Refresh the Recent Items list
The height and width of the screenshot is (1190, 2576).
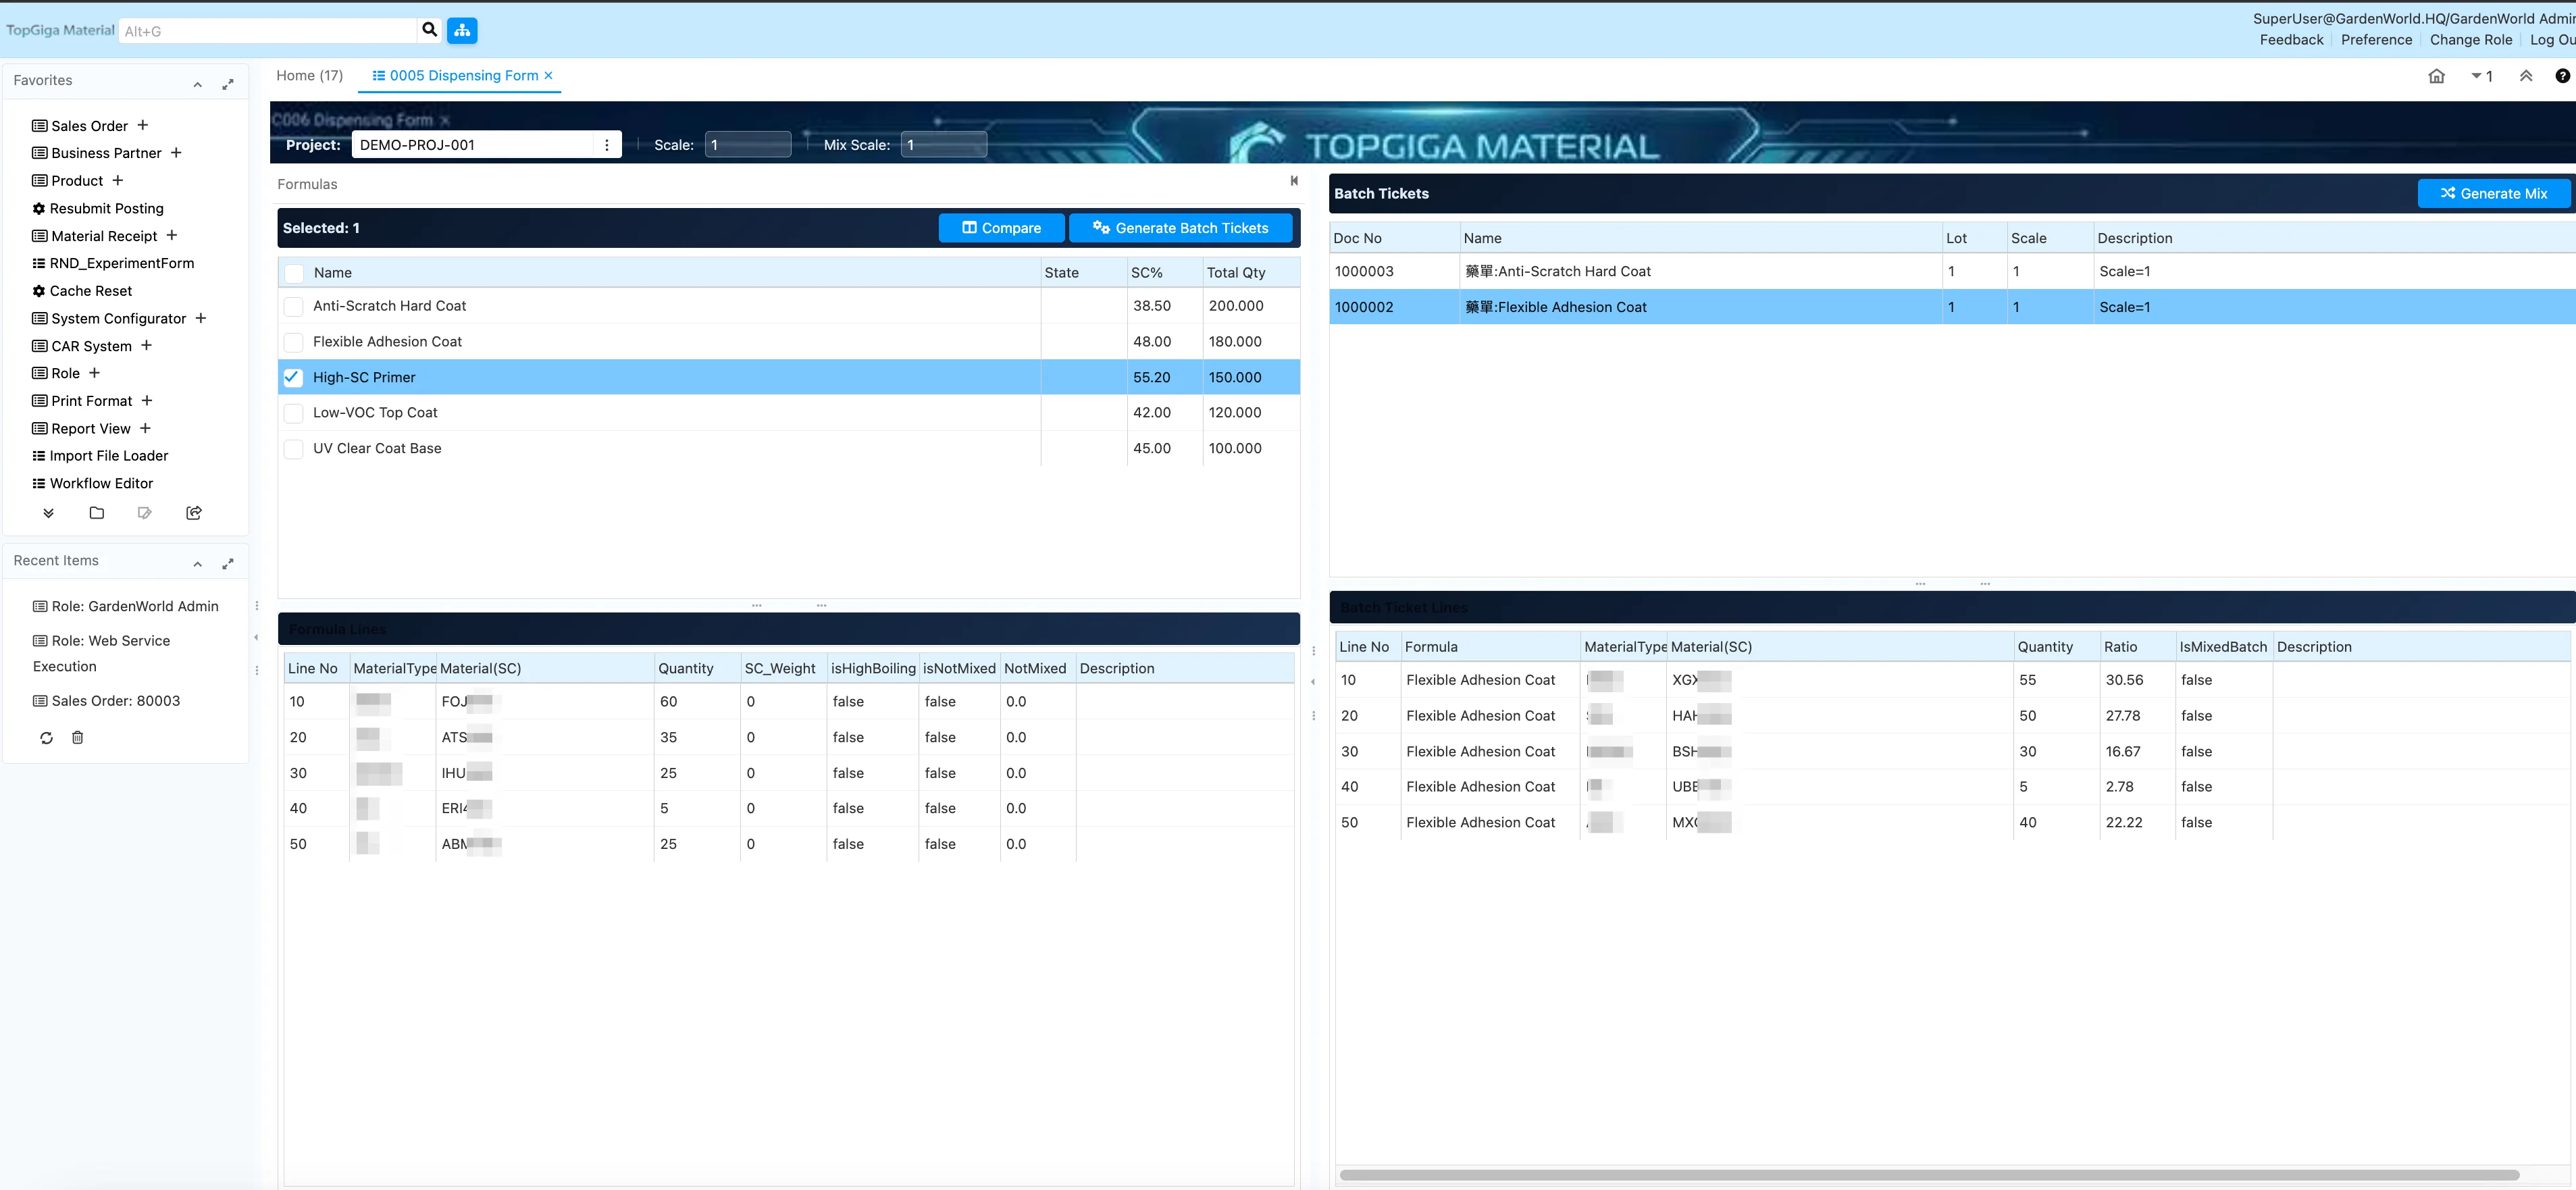coord(46,737)
